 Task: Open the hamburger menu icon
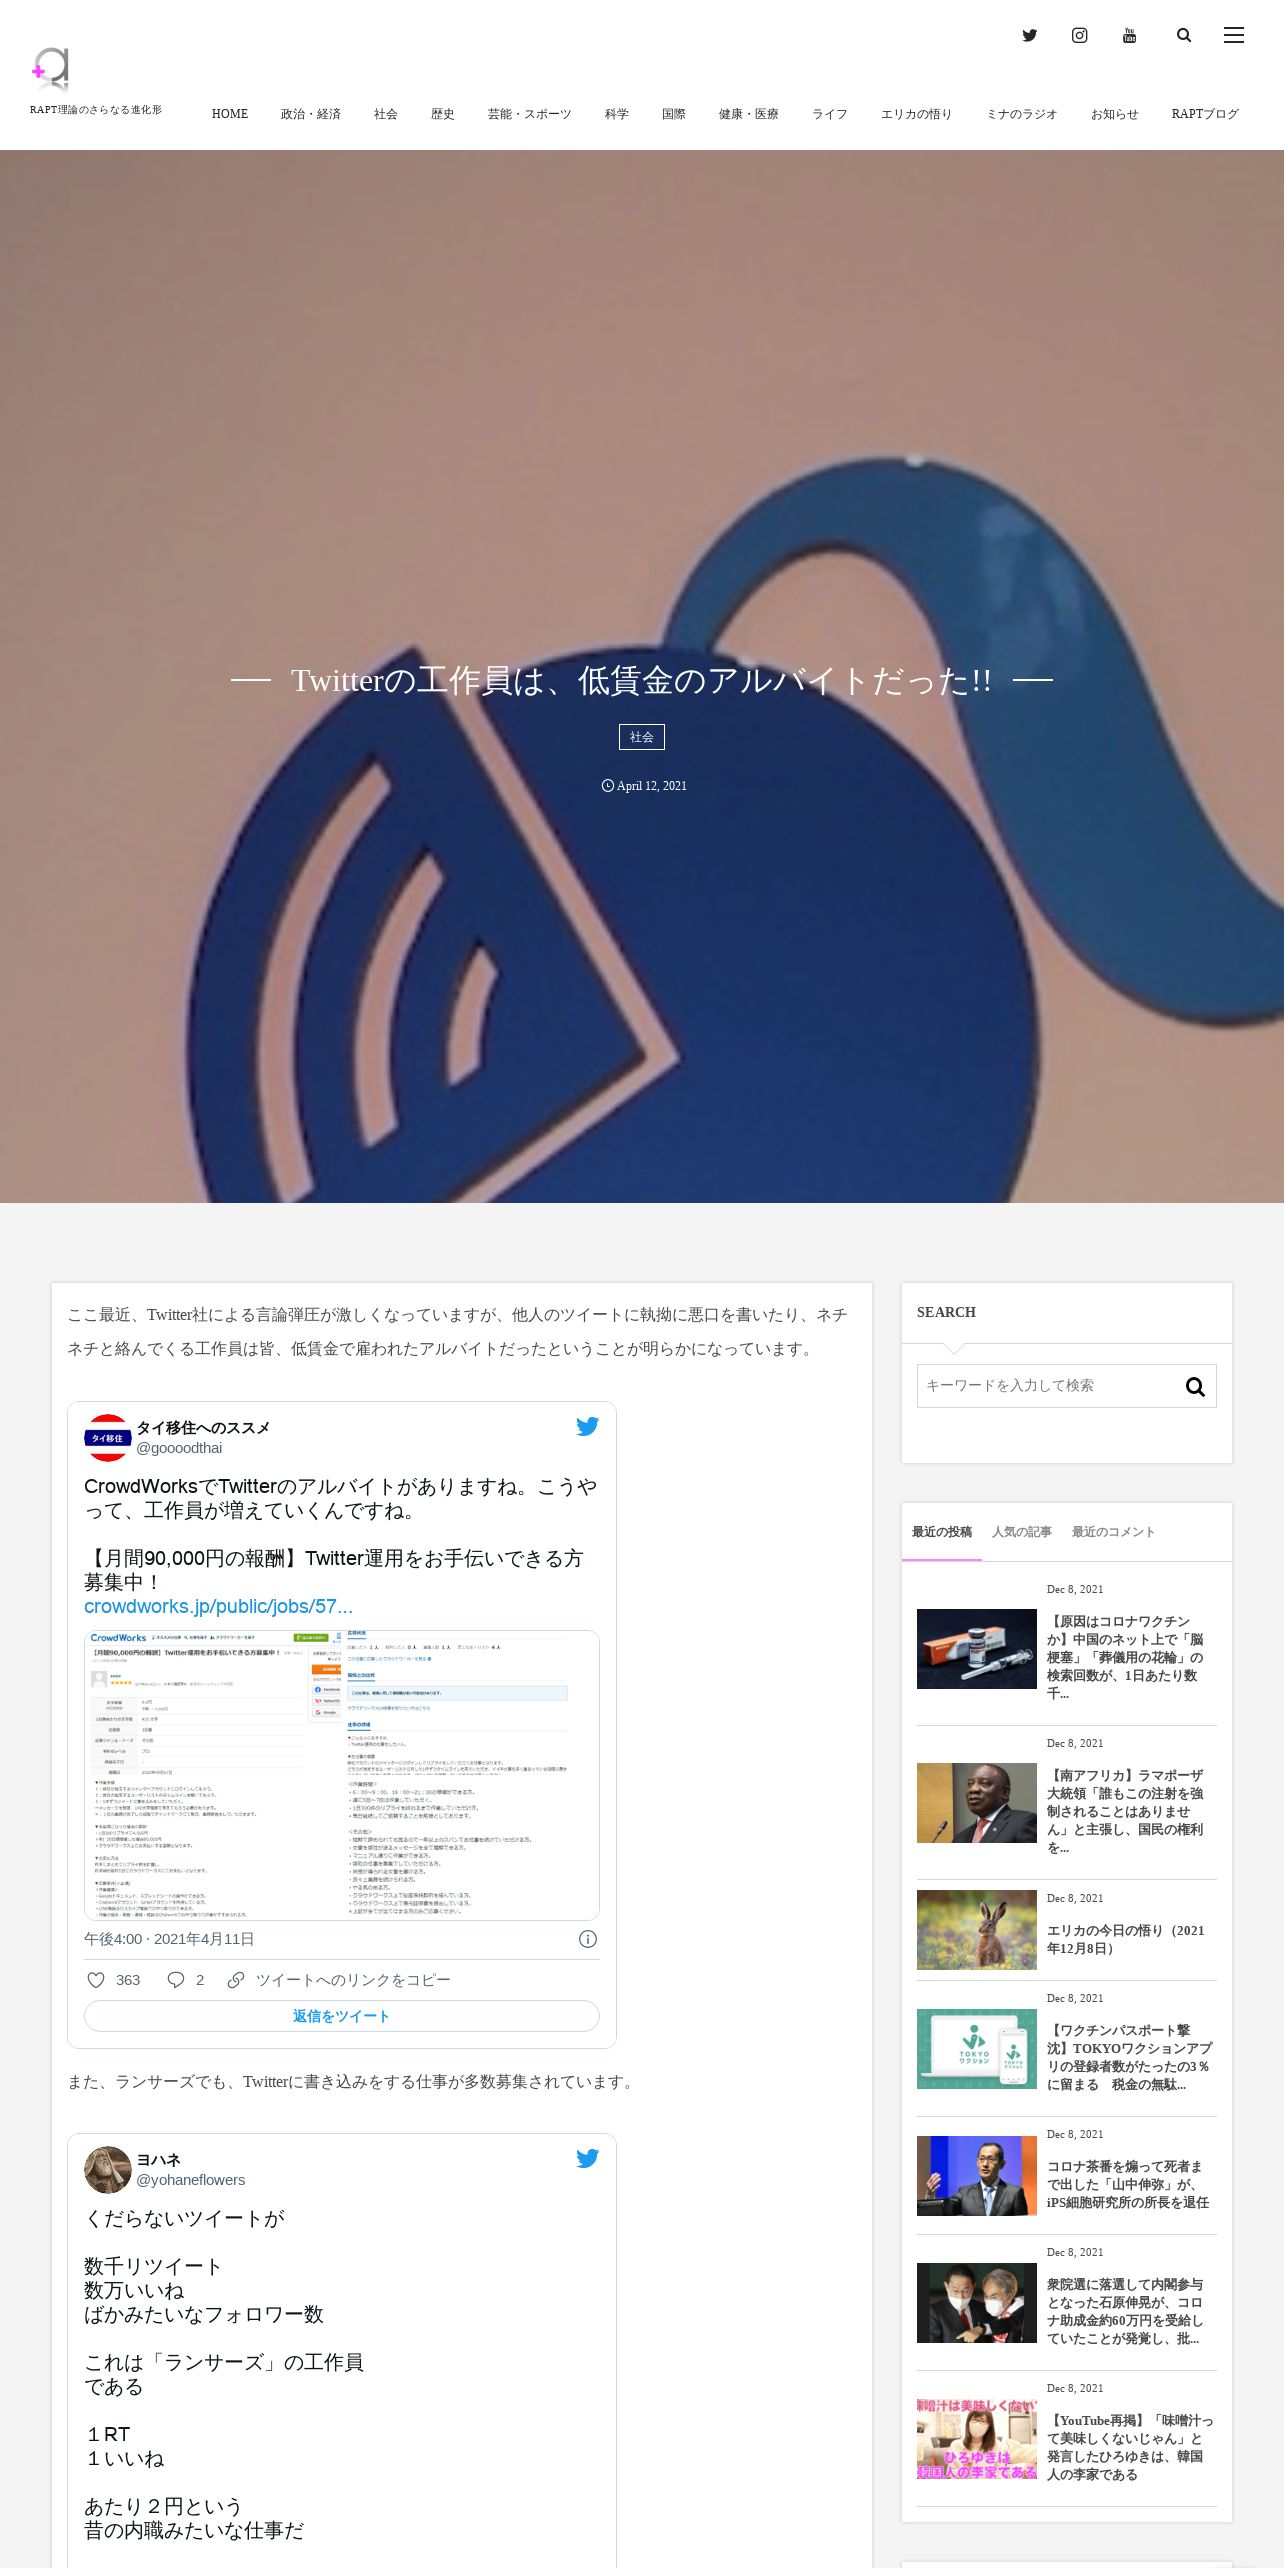pyautogui.click(x=1234, y=36)
